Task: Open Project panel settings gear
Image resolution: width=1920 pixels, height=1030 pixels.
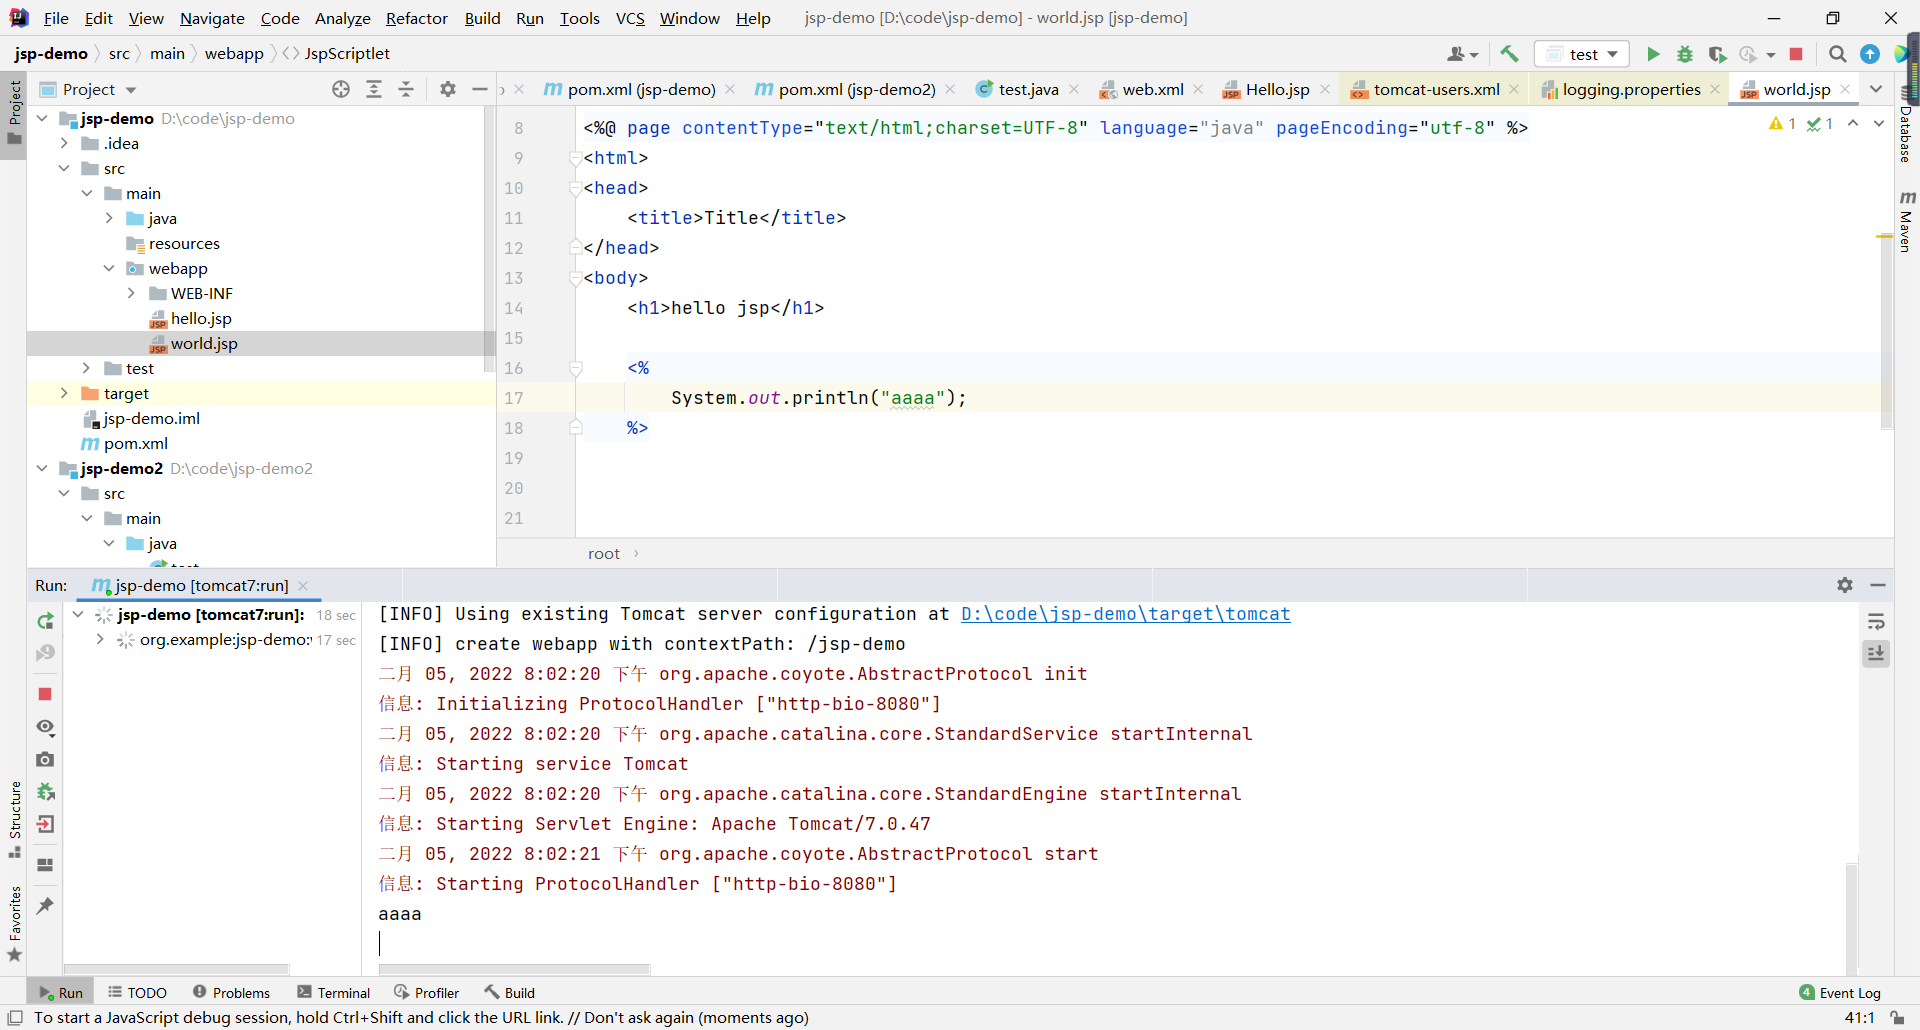Action: click(x=448, y=89)
